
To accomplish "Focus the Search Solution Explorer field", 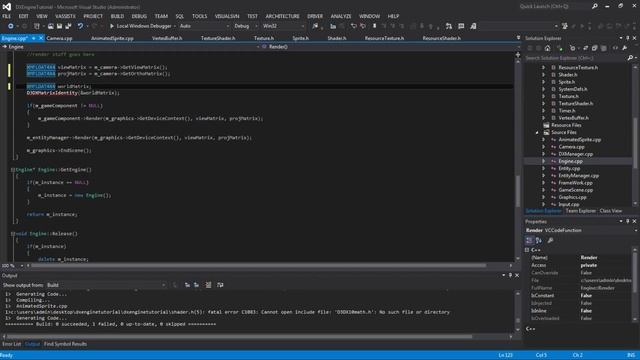I will point(576,58).
